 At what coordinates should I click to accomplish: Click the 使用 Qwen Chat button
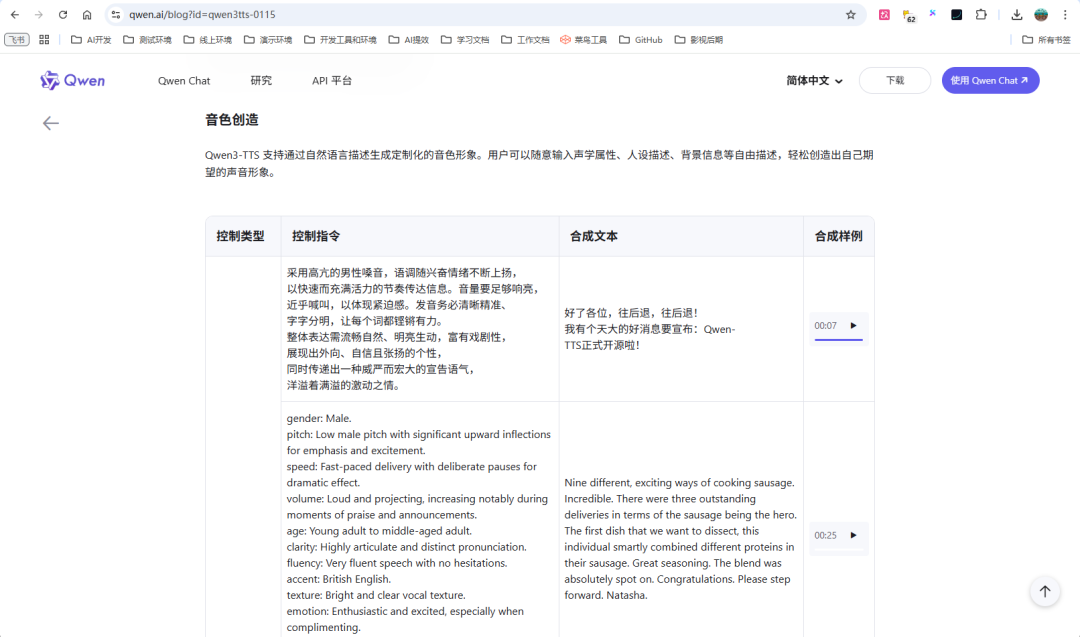click(990, 80)
